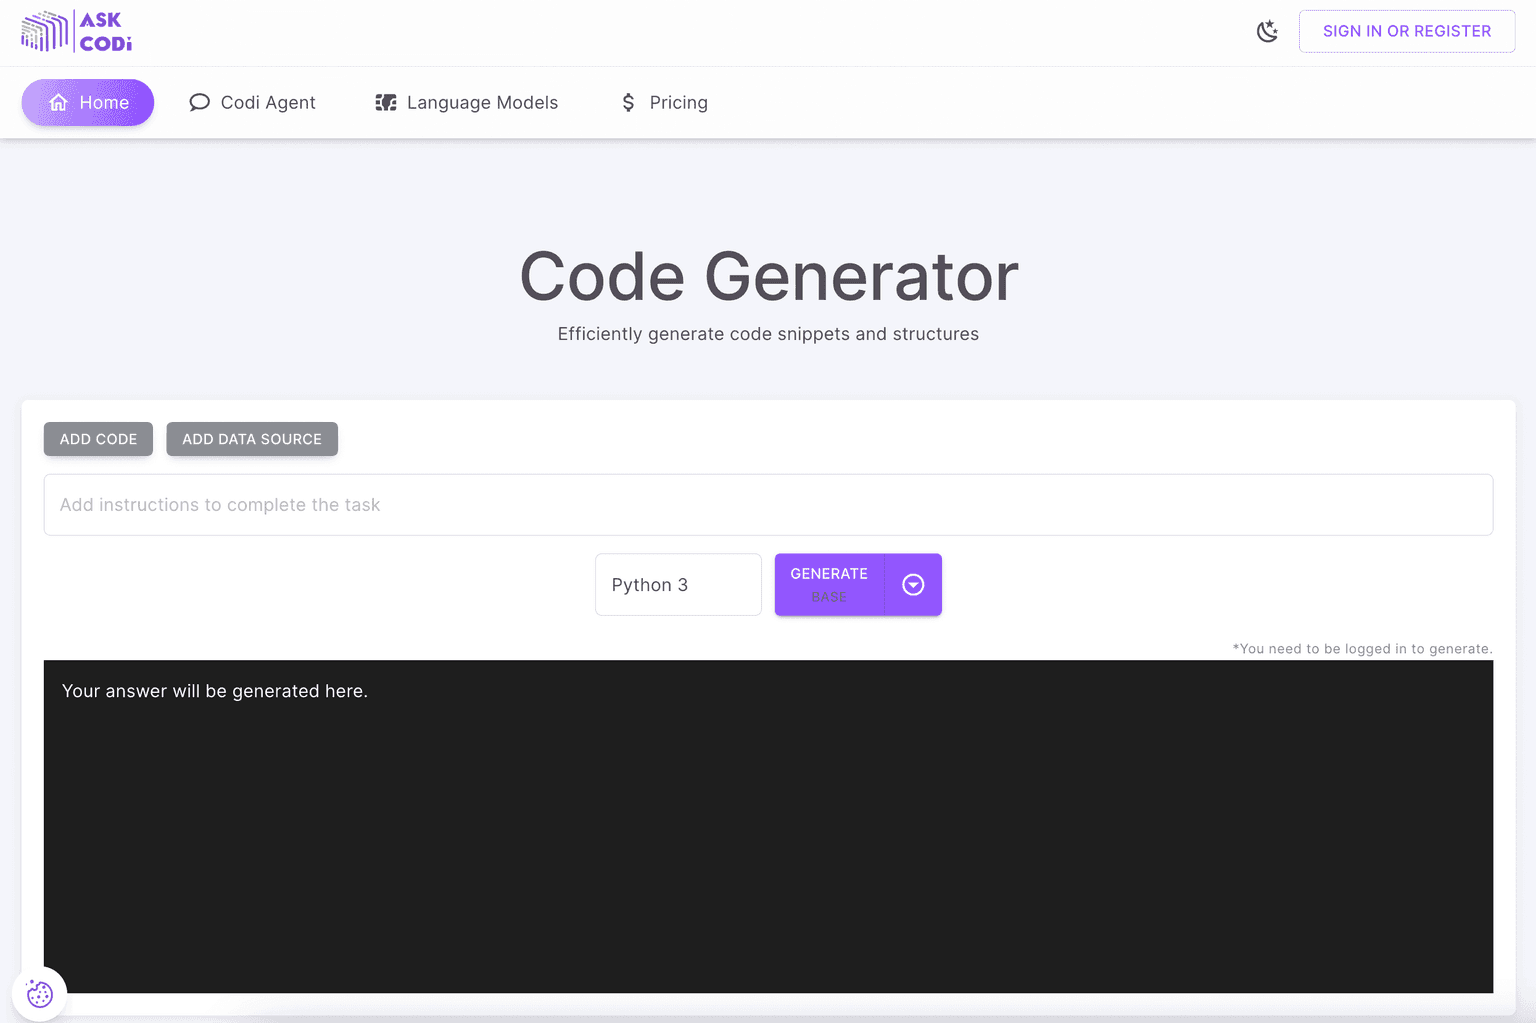
Task: Click 'Efficiently generate code snippets and structures' subtitle
Action: click(x=768, y=334)
